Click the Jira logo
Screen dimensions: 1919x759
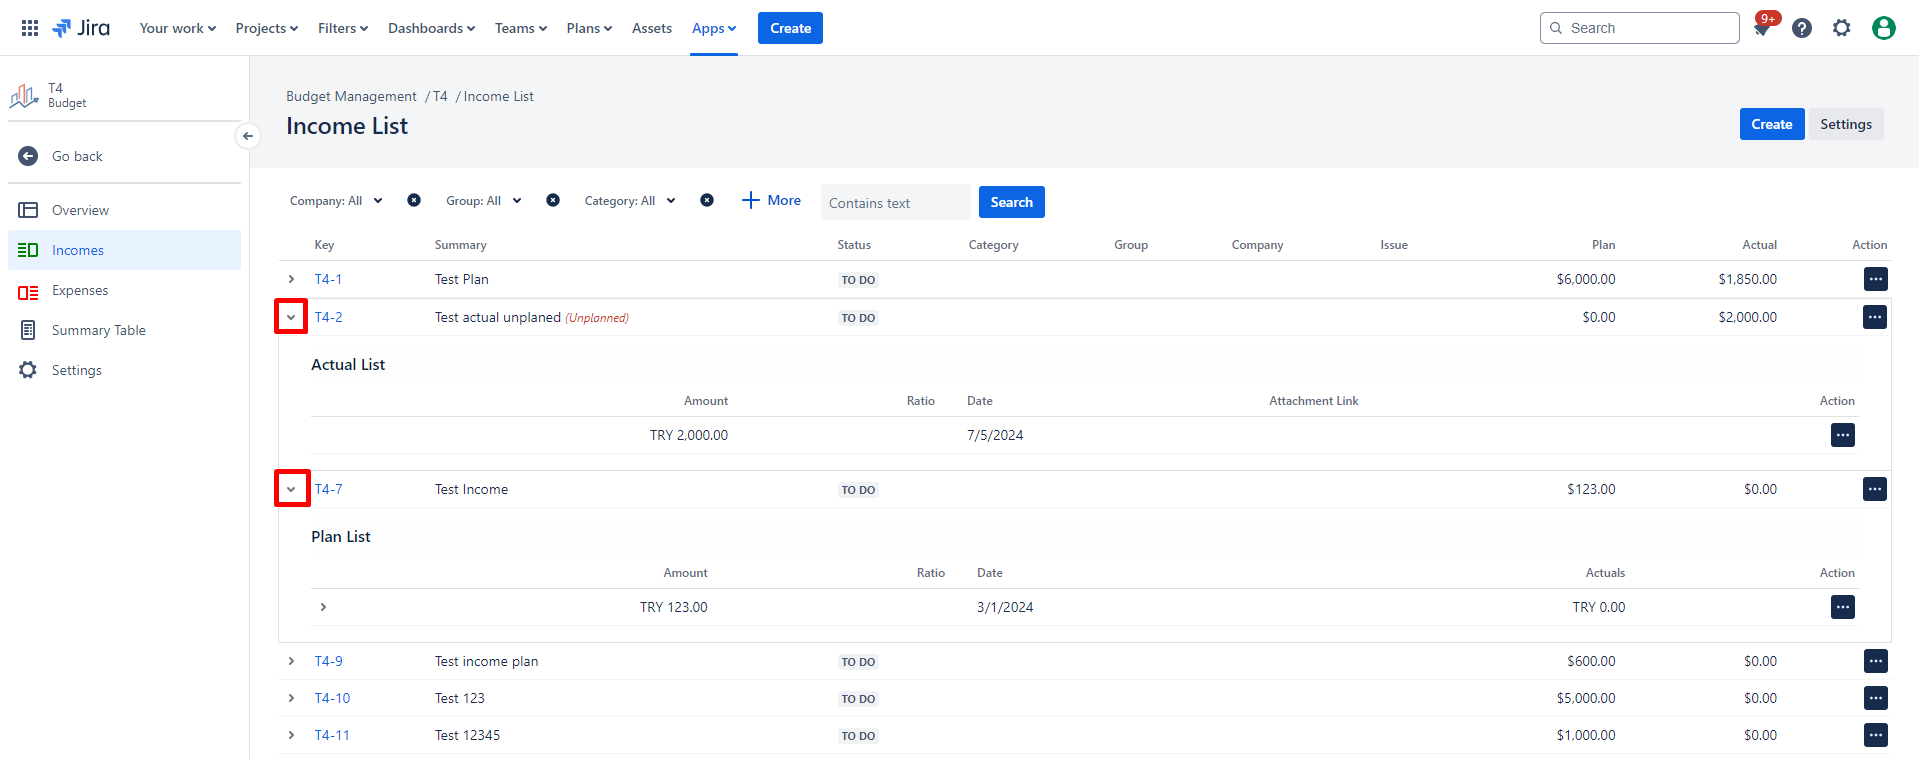(x=81, y=28)
